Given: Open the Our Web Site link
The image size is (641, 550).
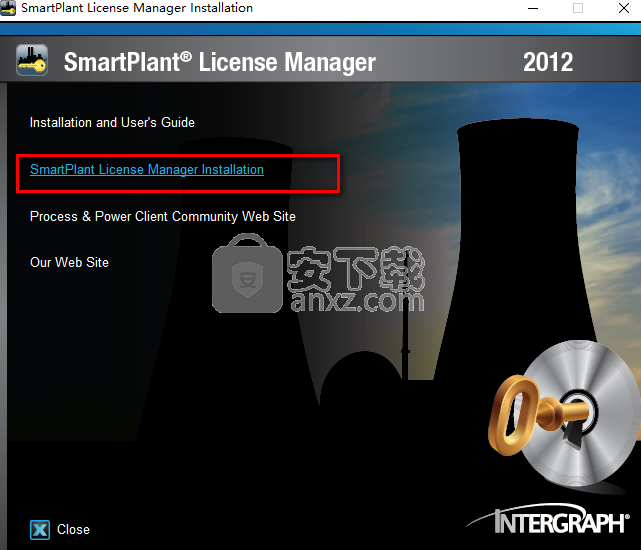Looking at the screenshot, I should point(69,262).
